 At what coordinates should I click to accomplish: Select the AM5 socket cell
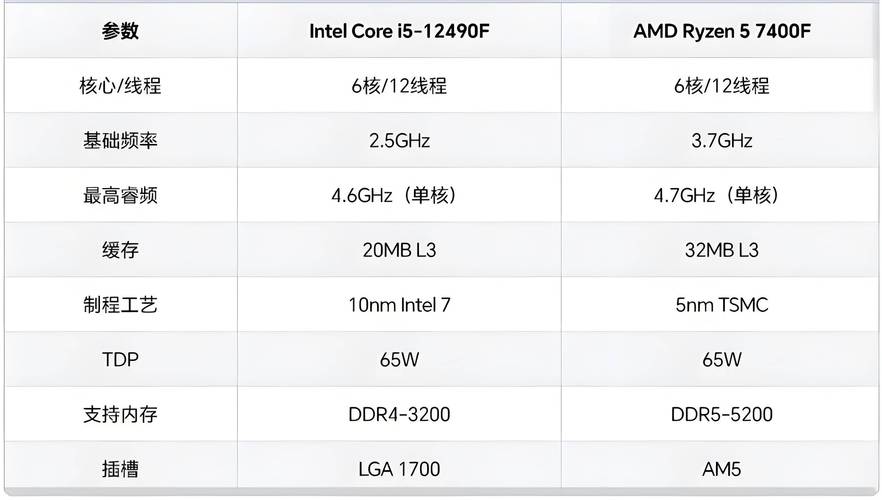(721, 468)
